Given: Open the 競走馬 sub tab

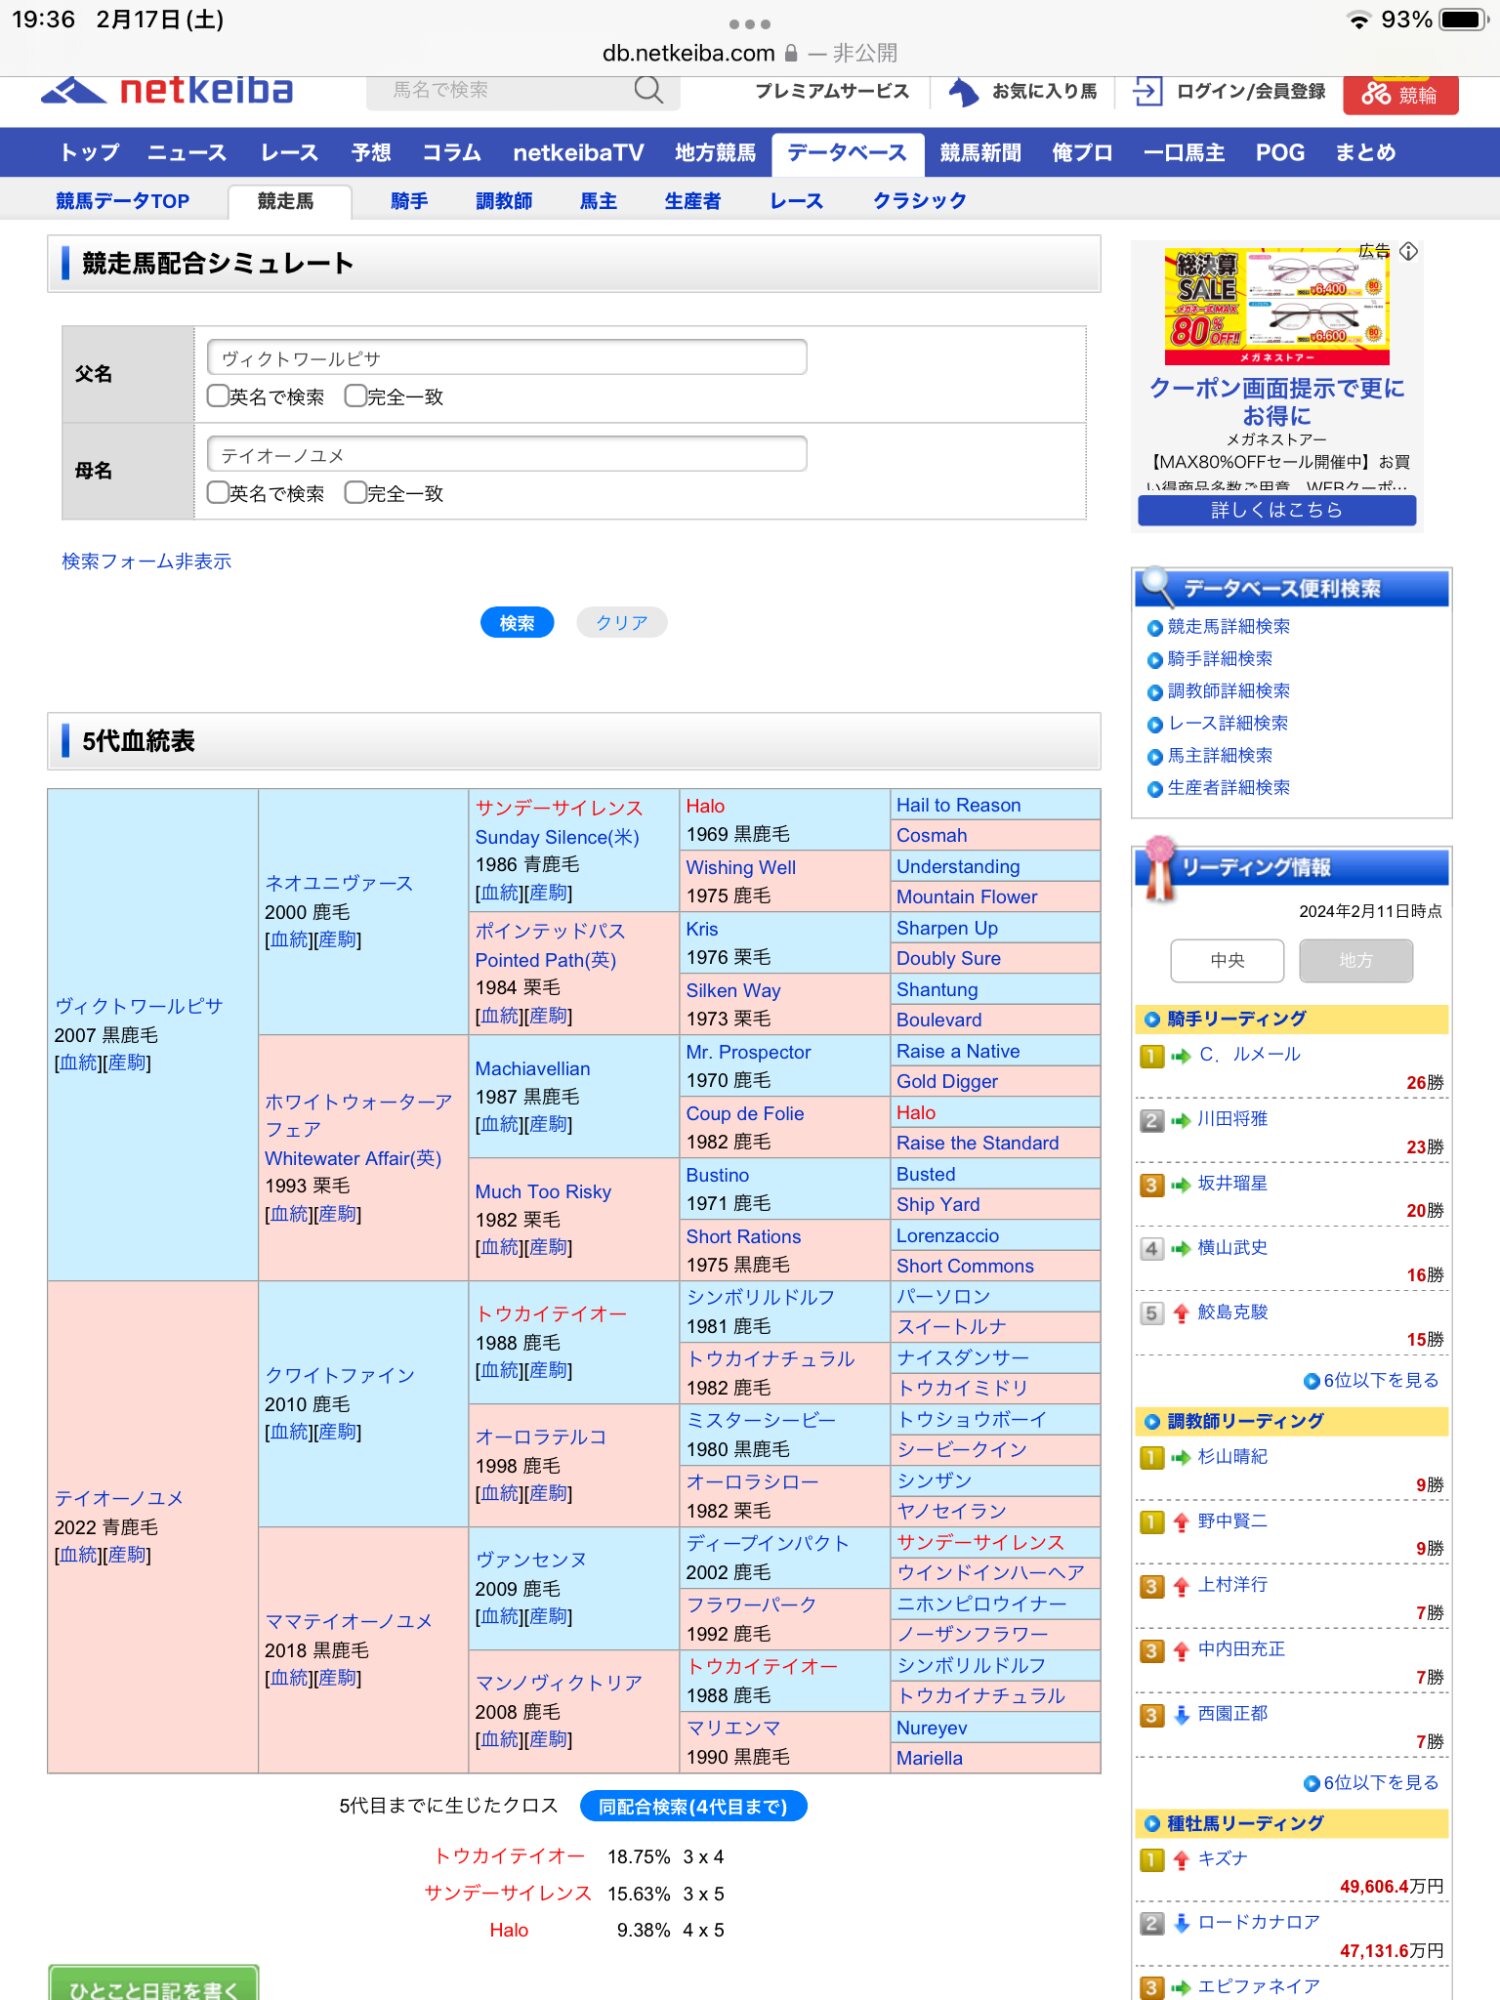Looking at the screenshot, I should coord(286,201).
